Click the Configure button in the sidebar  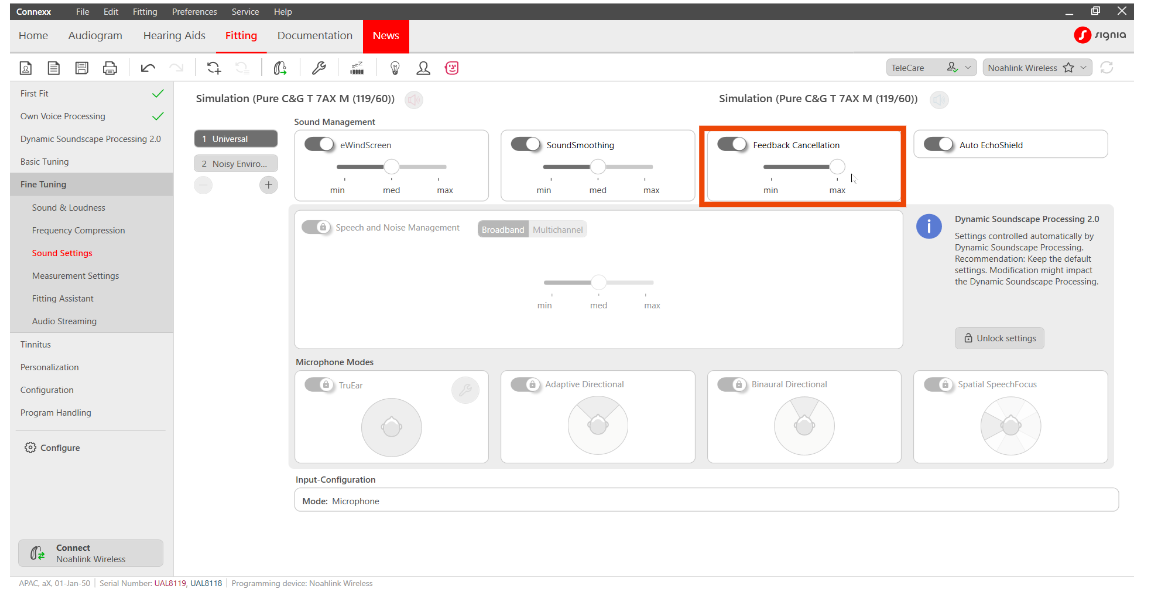pos(52,447)
